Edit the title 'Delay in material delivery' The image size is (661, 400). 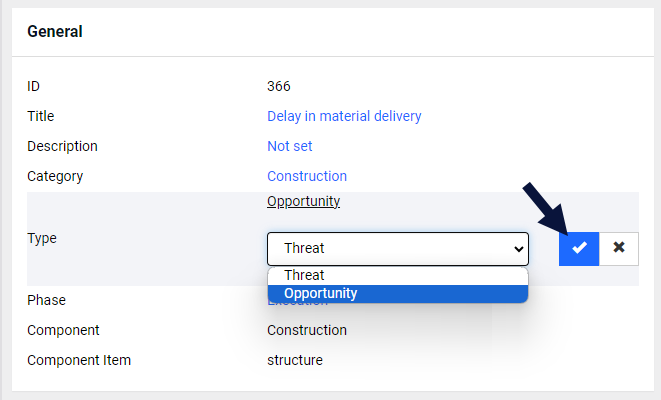(344, 116)
